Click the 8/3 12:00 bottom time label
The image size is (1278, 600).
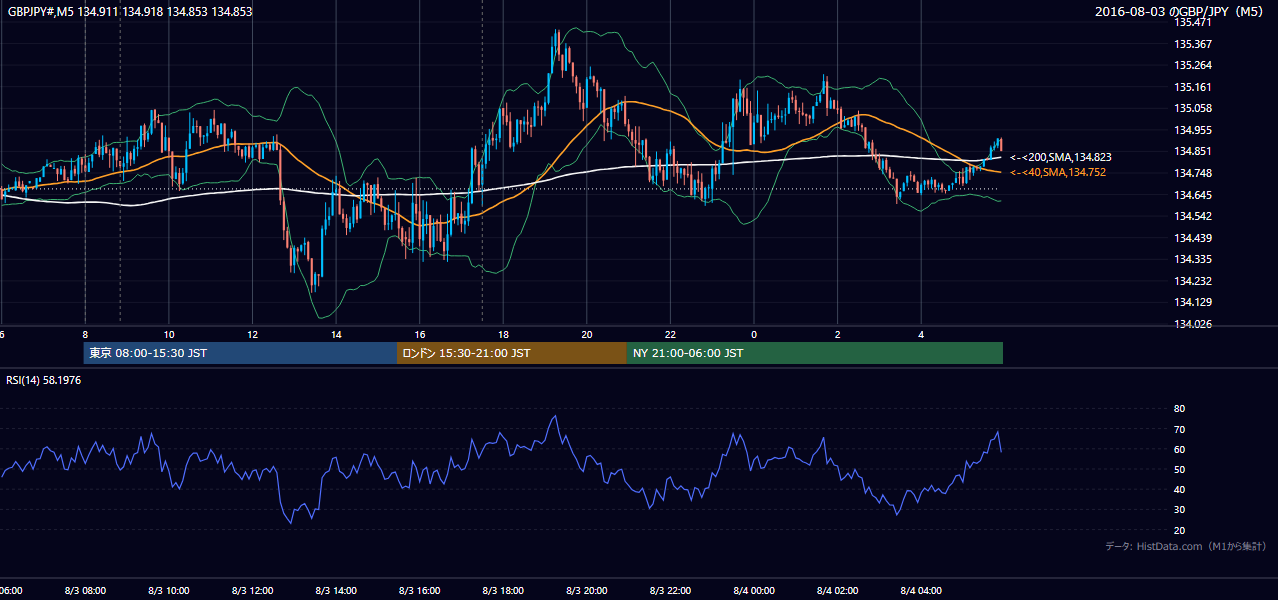coord(252,591)
